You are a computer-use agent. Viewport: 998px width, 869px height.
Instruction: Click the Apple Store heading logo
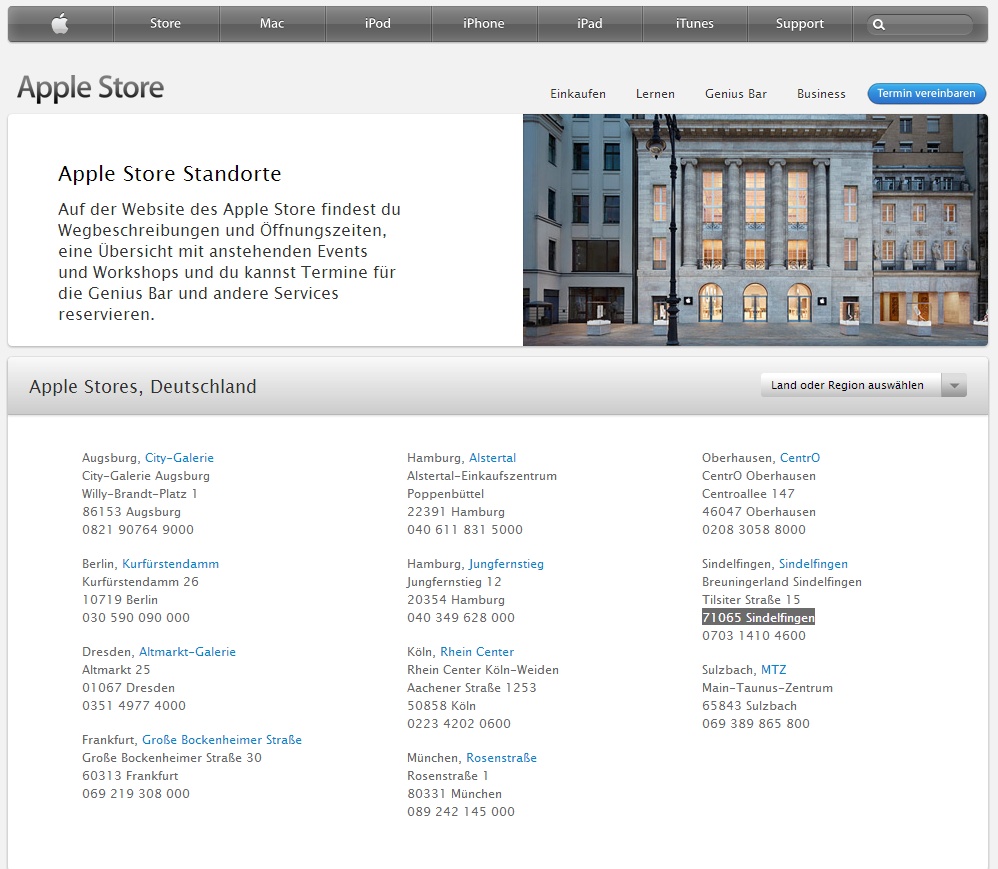(90, 88)
